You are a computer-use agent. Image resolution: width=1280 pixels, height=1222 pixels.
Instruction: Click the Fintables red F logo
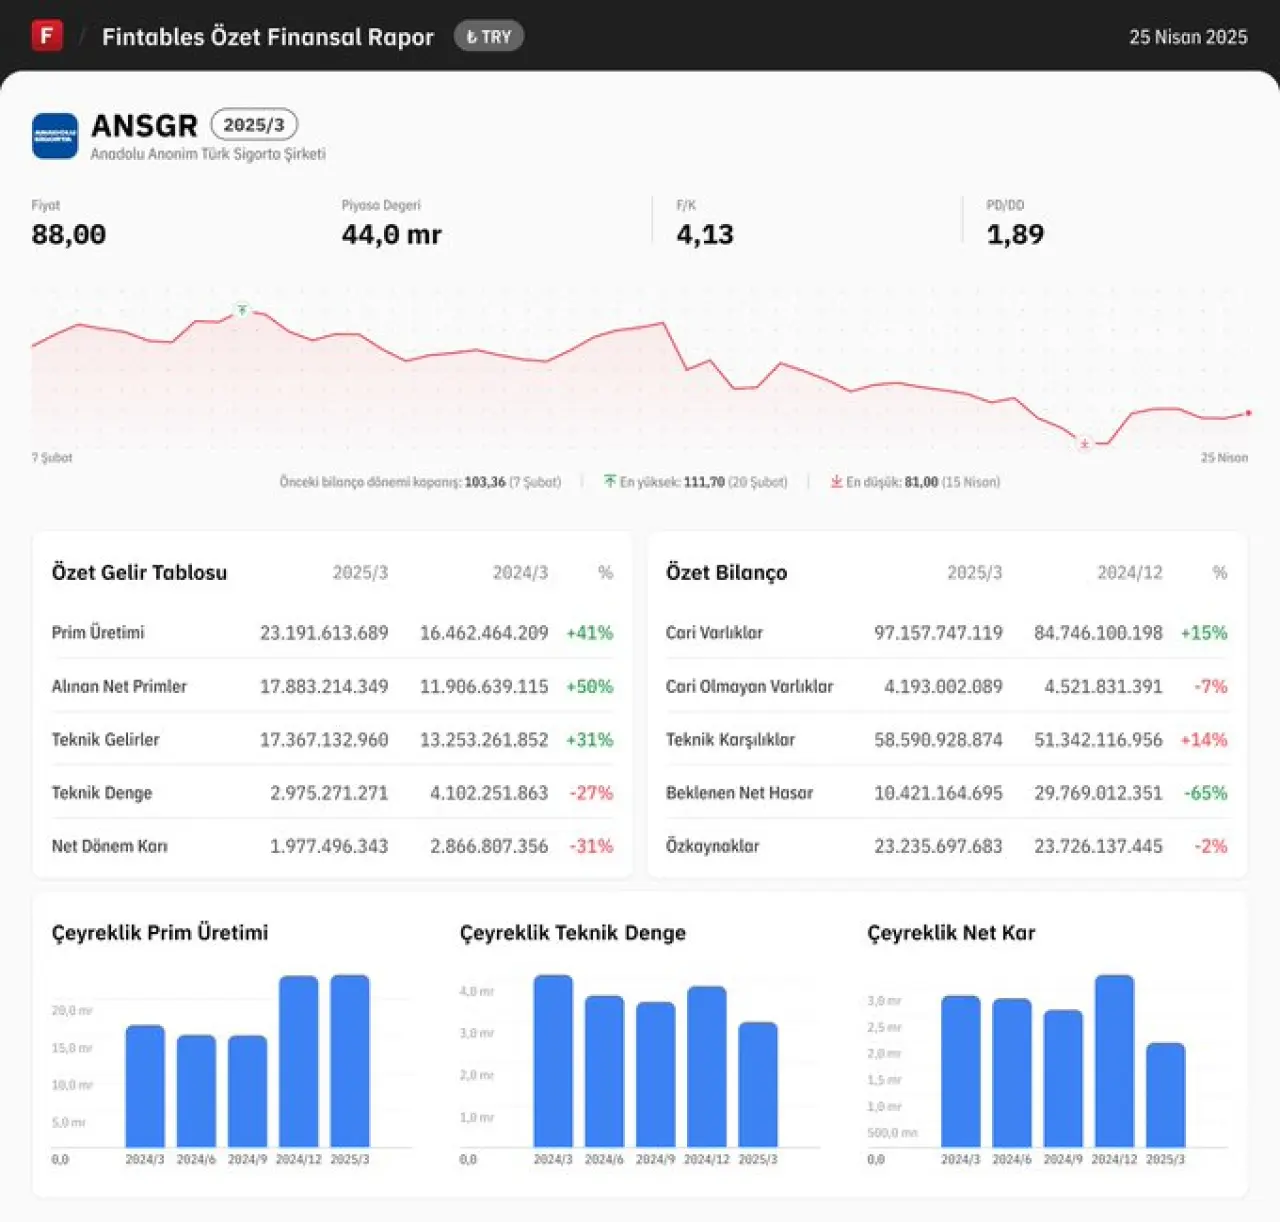(47, 36)
